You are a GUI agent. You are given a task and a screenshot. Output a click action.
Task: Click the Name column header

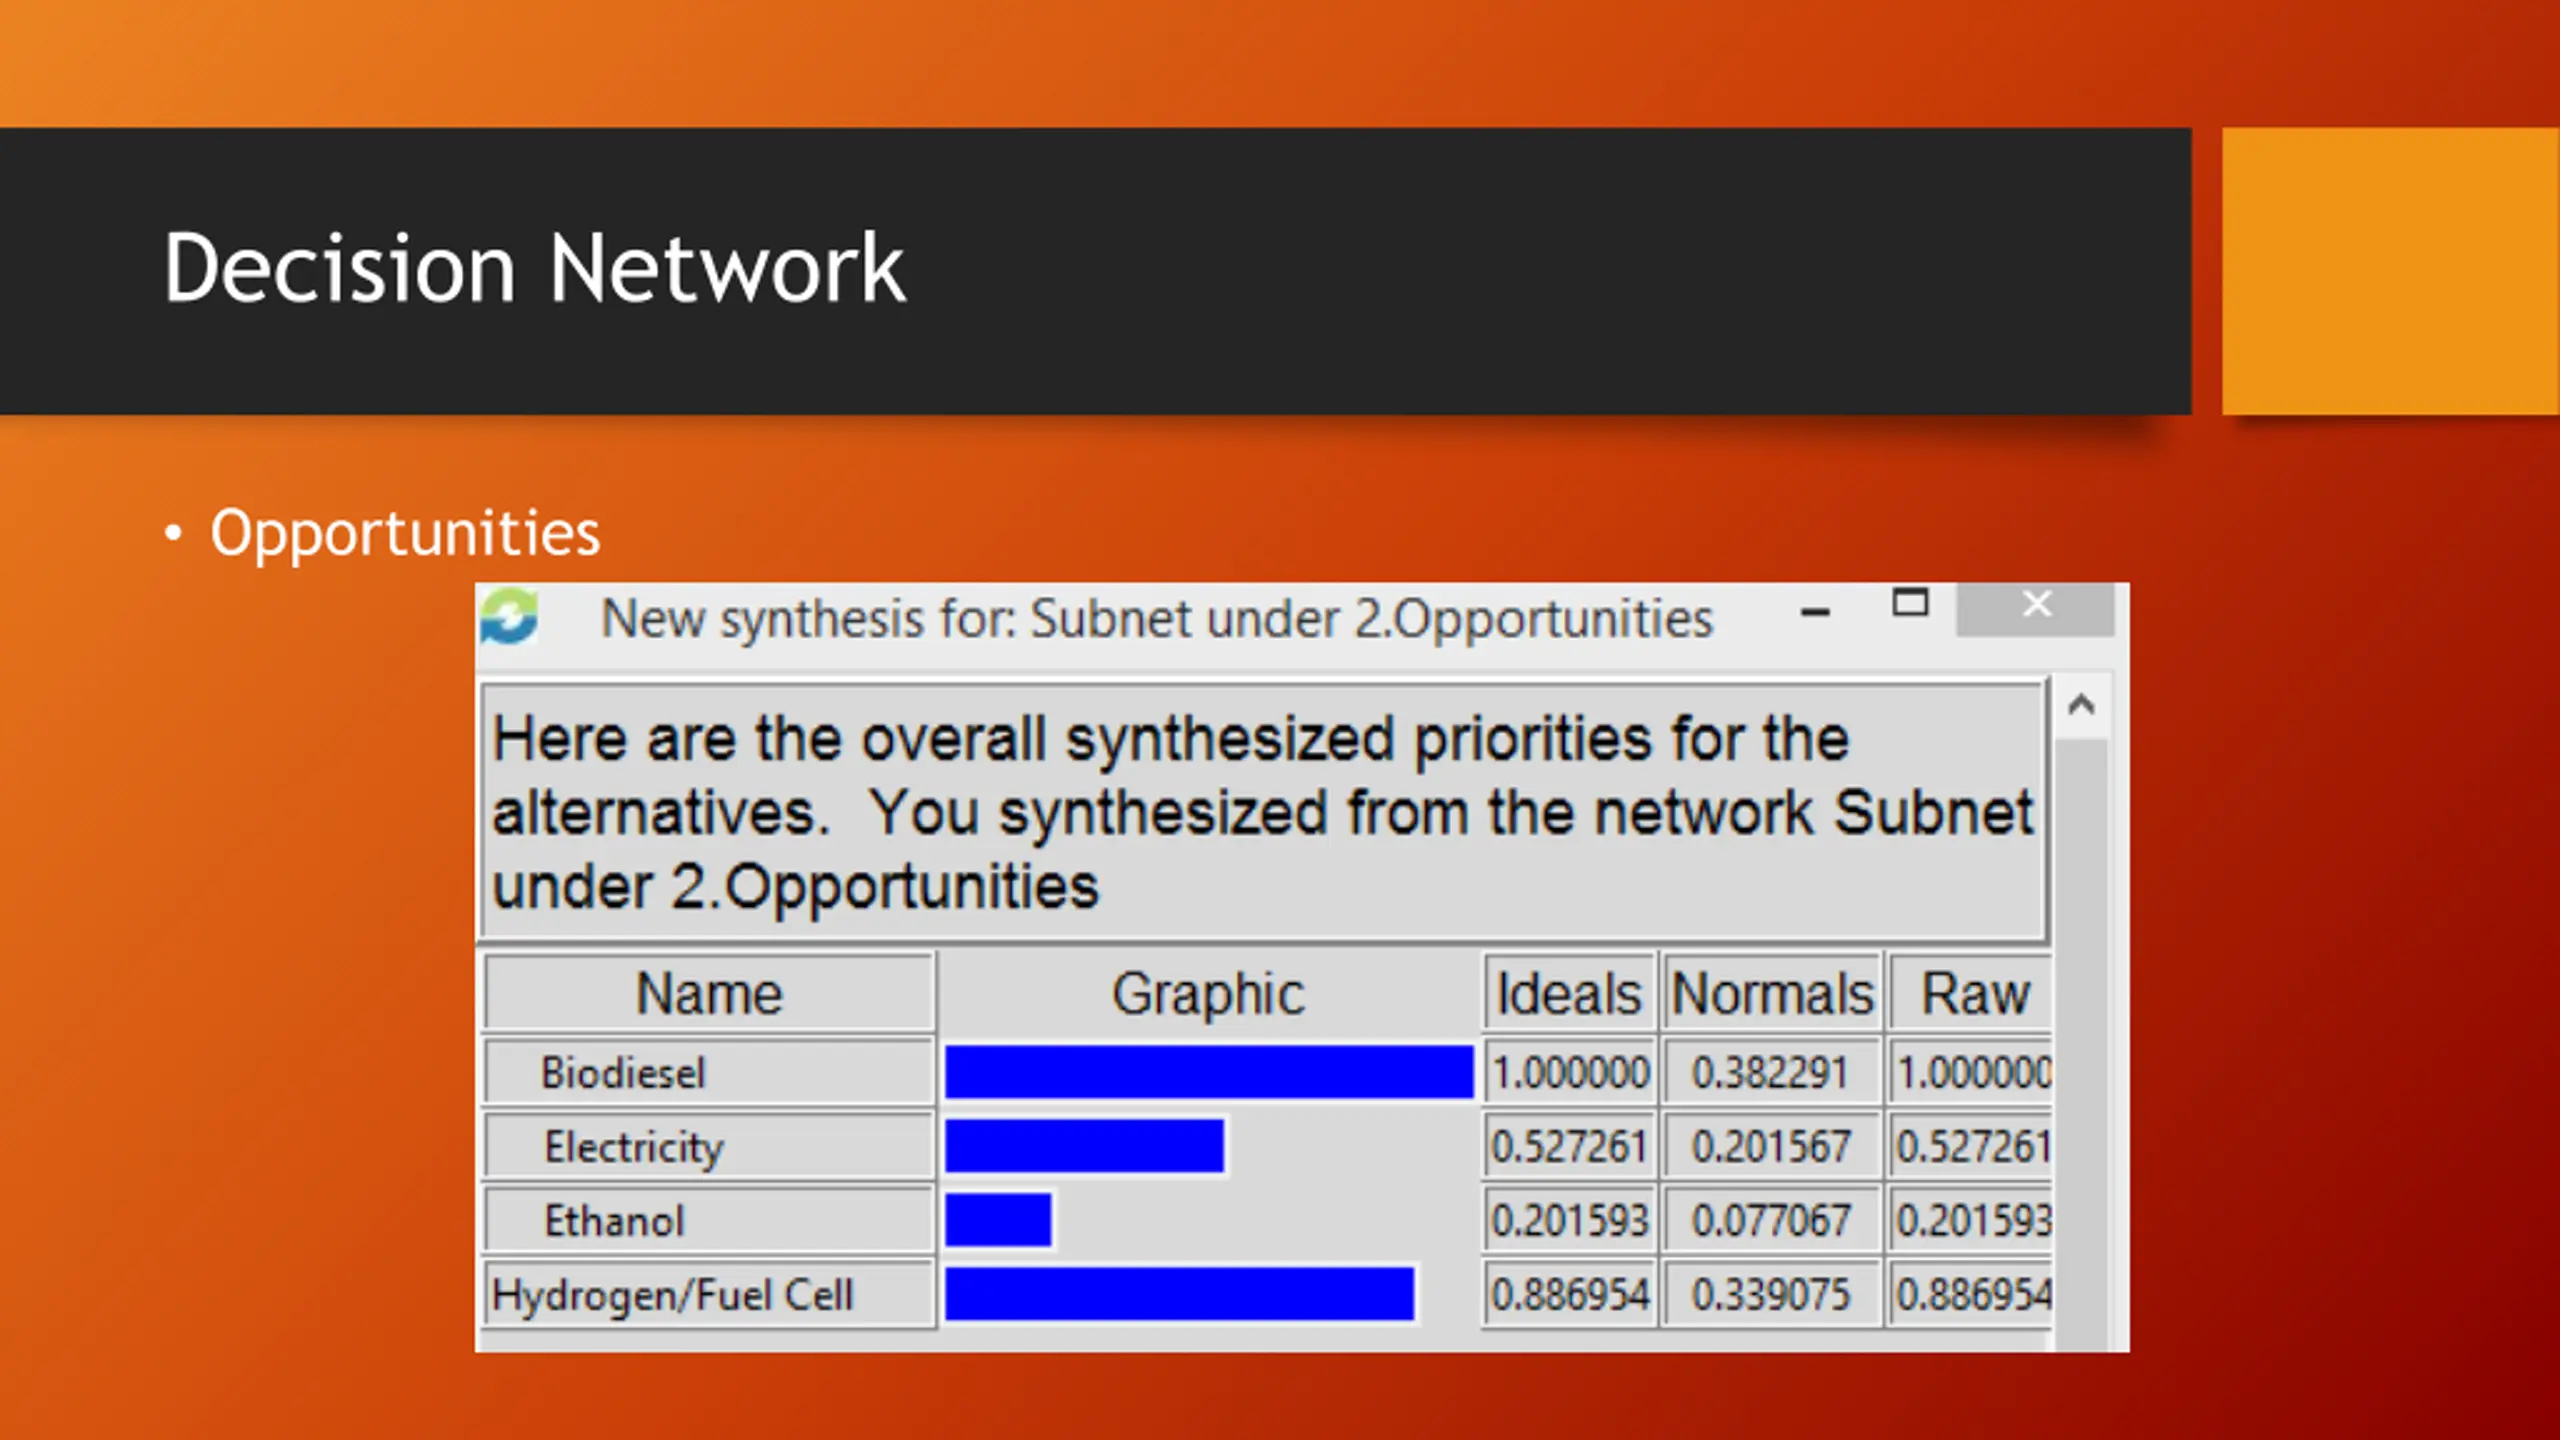(x=709, y=994)
